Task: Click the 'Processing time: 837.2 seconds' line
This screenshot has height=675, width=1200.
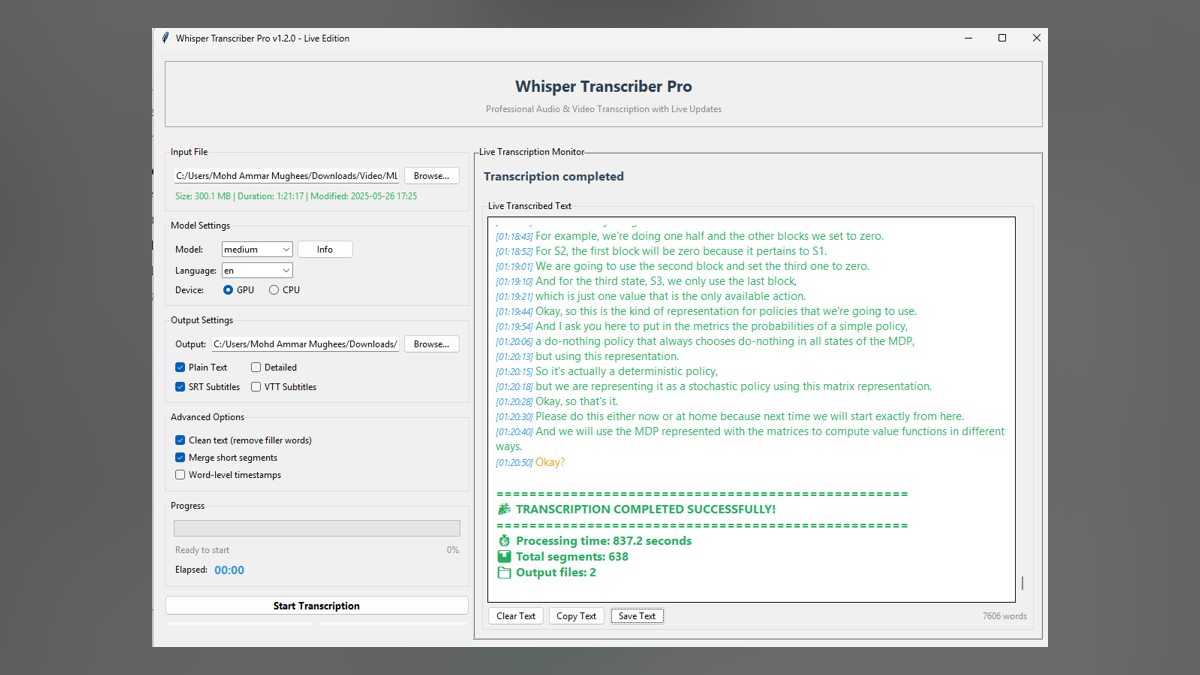Action: 604,541
